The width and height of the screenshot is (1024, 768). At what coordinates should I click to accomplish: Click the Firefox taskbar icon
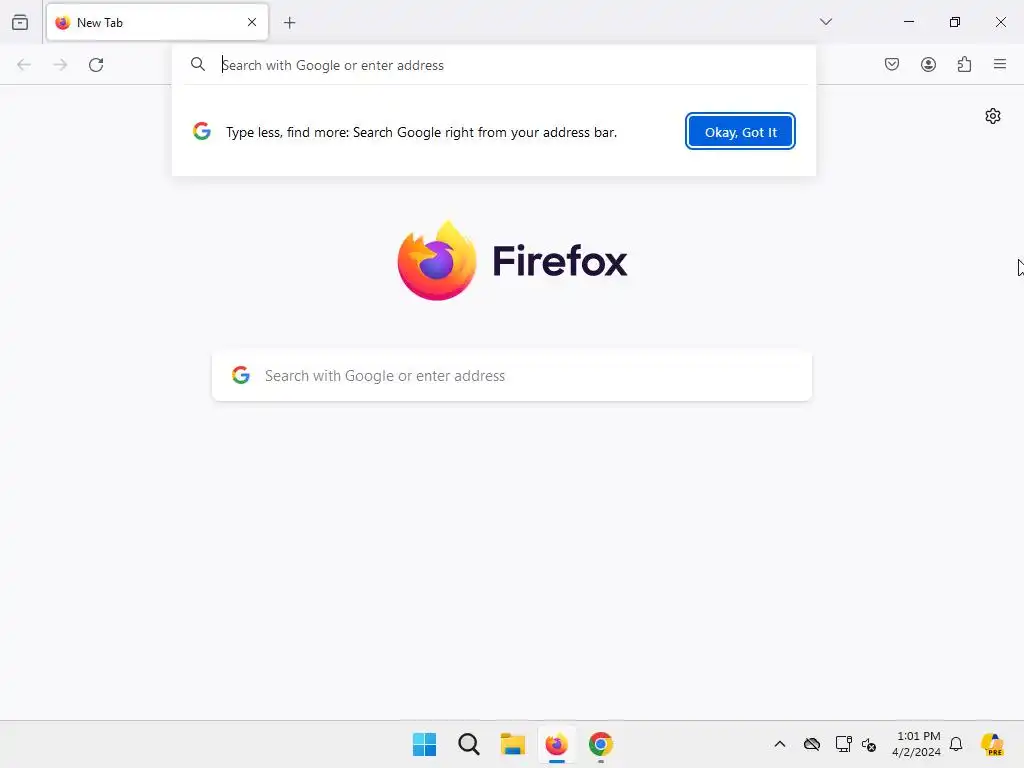click(x=556, y=744)
